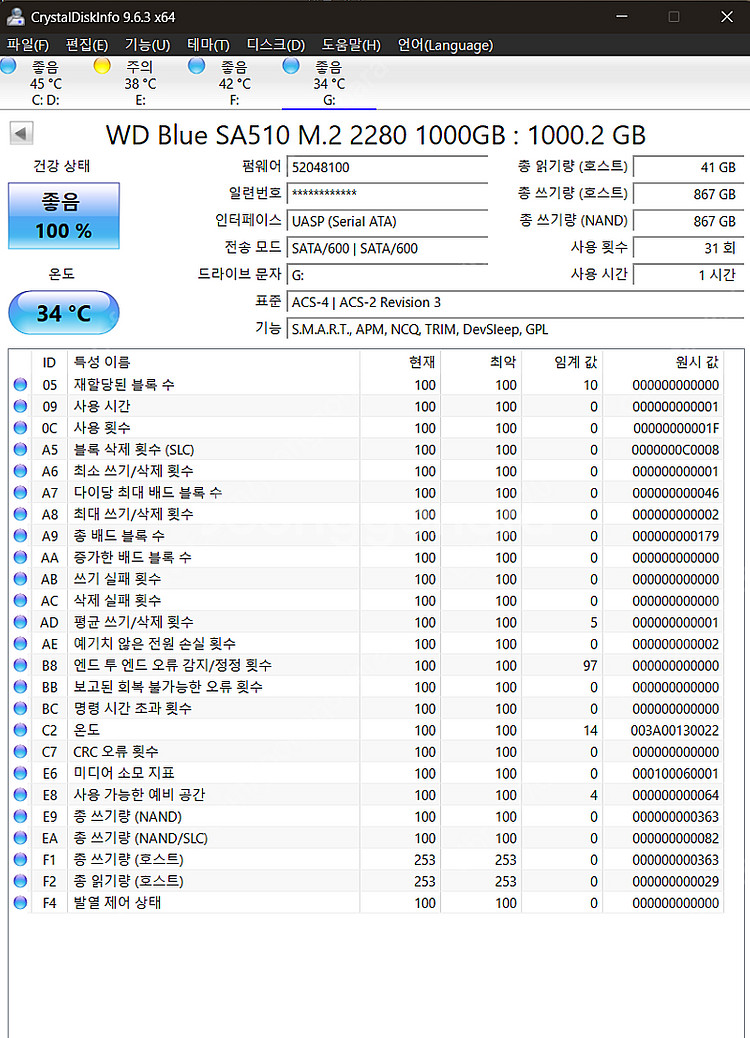Screen dimensions: 750x1038
Task: Open the 도움말(H) menu
Action: point(351,45)
